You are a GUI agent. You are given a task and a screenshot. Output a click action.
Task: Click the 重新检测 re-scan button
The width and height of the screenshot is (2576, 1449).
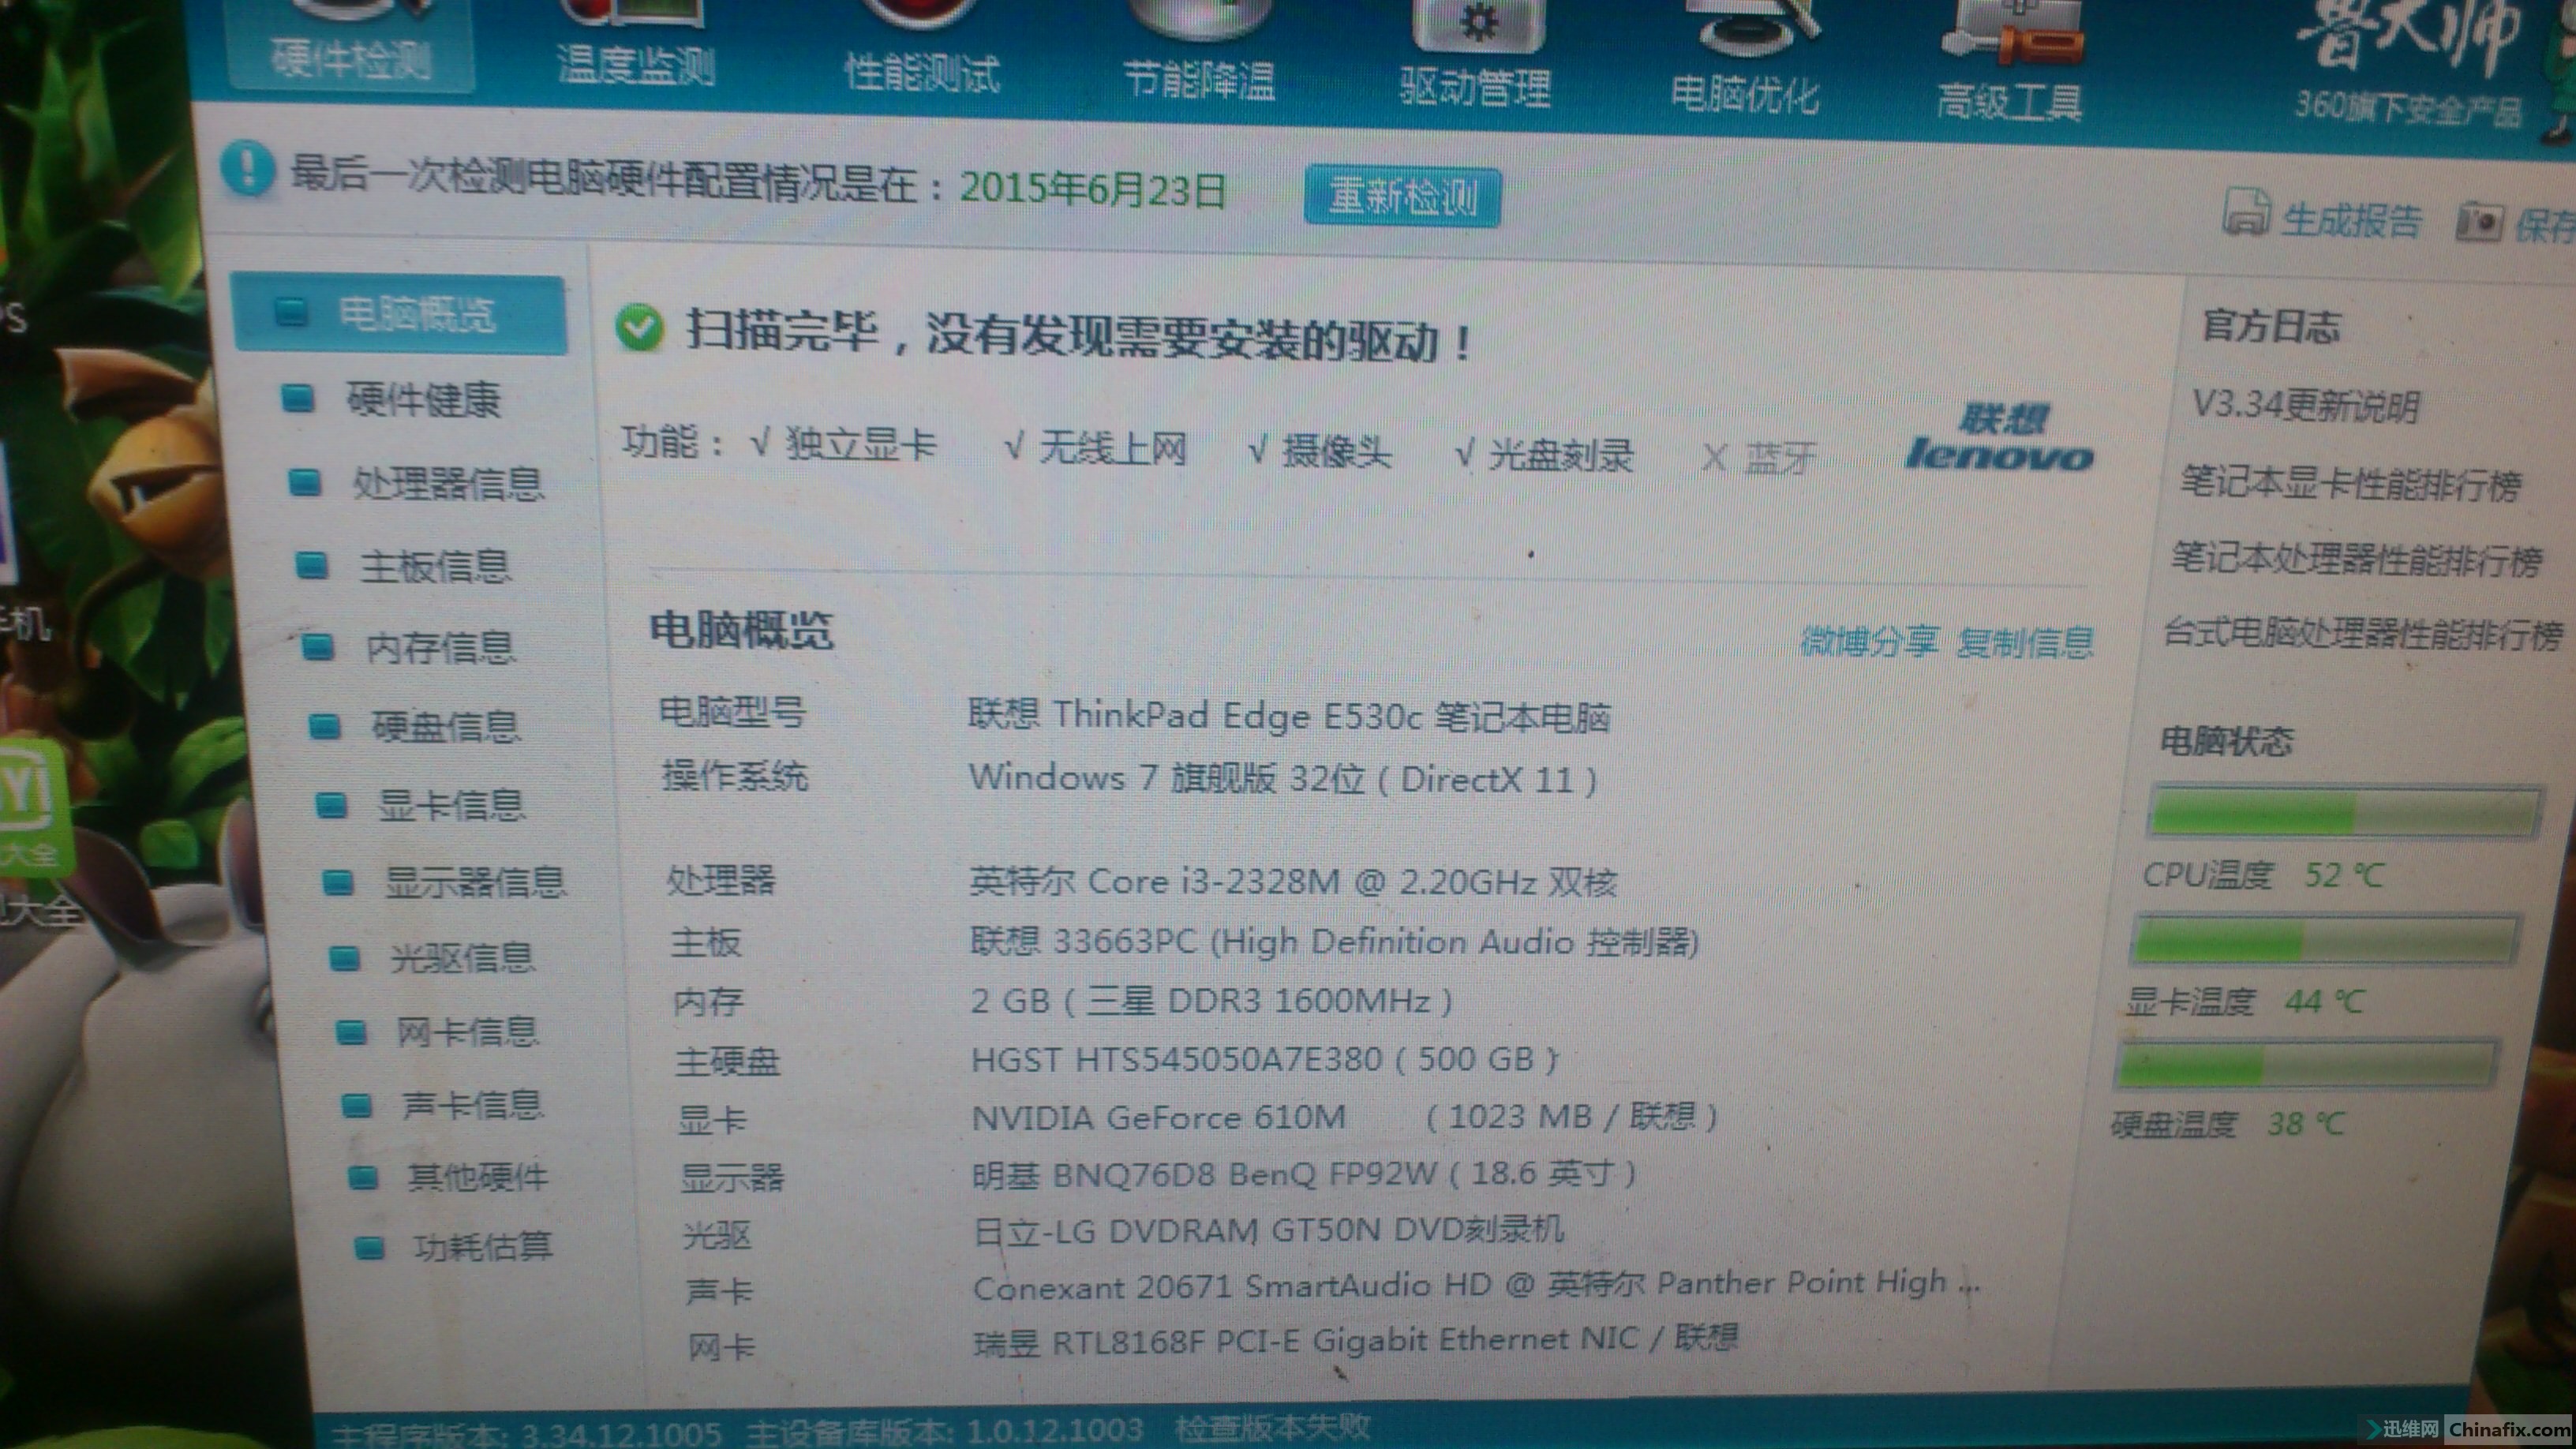point(1402,197)
